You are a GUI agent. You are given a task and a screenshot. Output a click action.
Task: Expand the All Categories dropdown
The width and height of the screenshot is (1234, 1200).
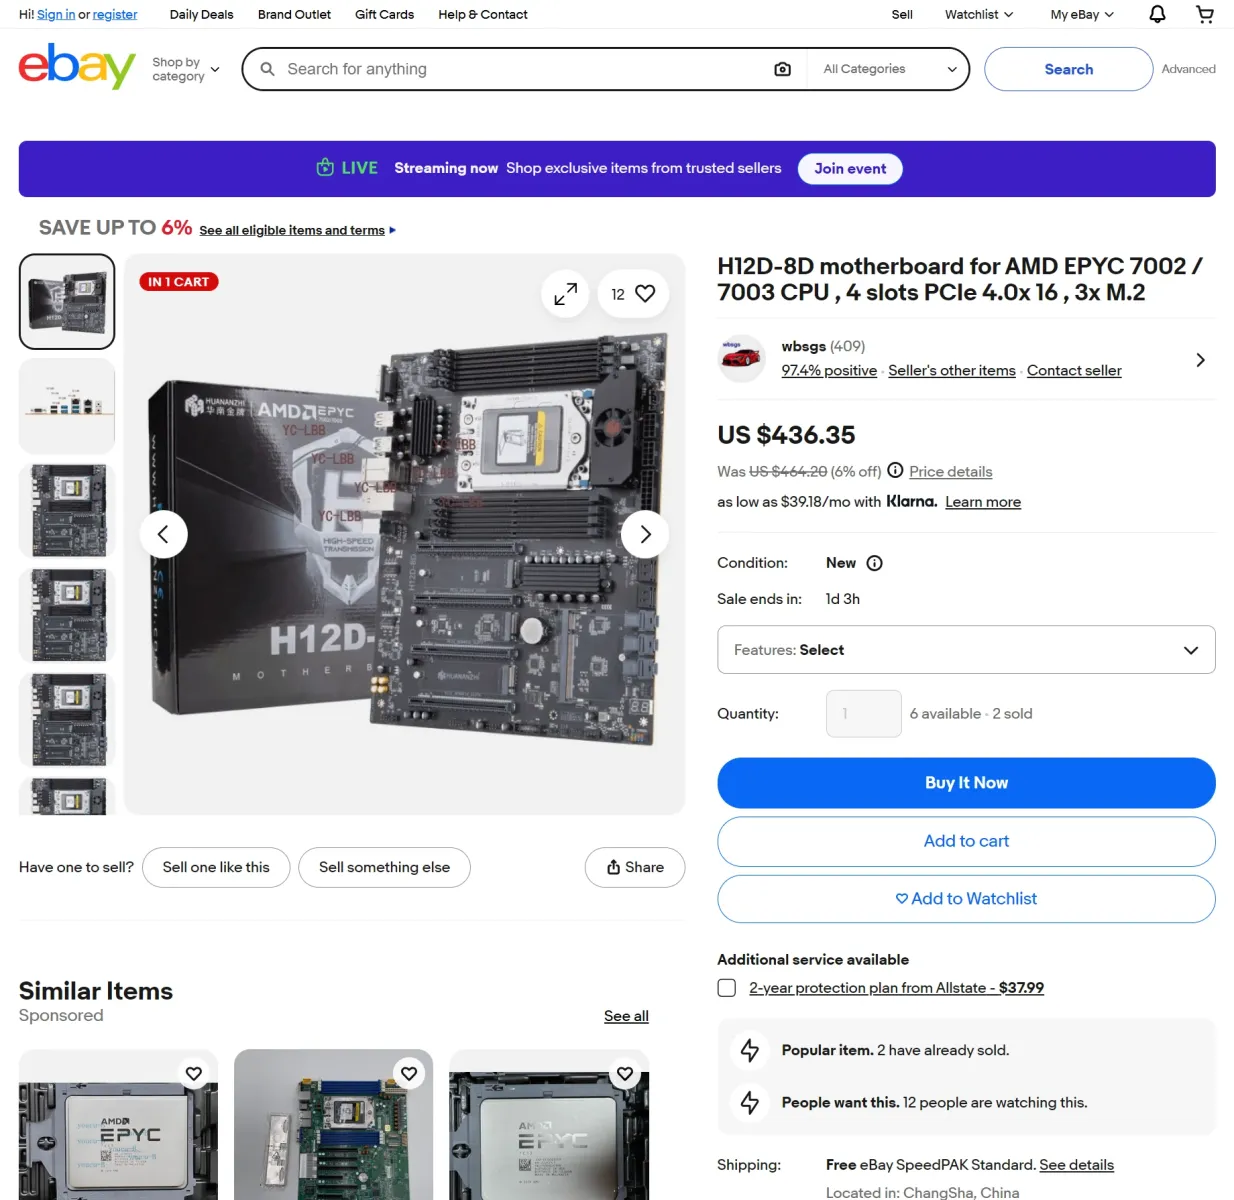point(889,69)
